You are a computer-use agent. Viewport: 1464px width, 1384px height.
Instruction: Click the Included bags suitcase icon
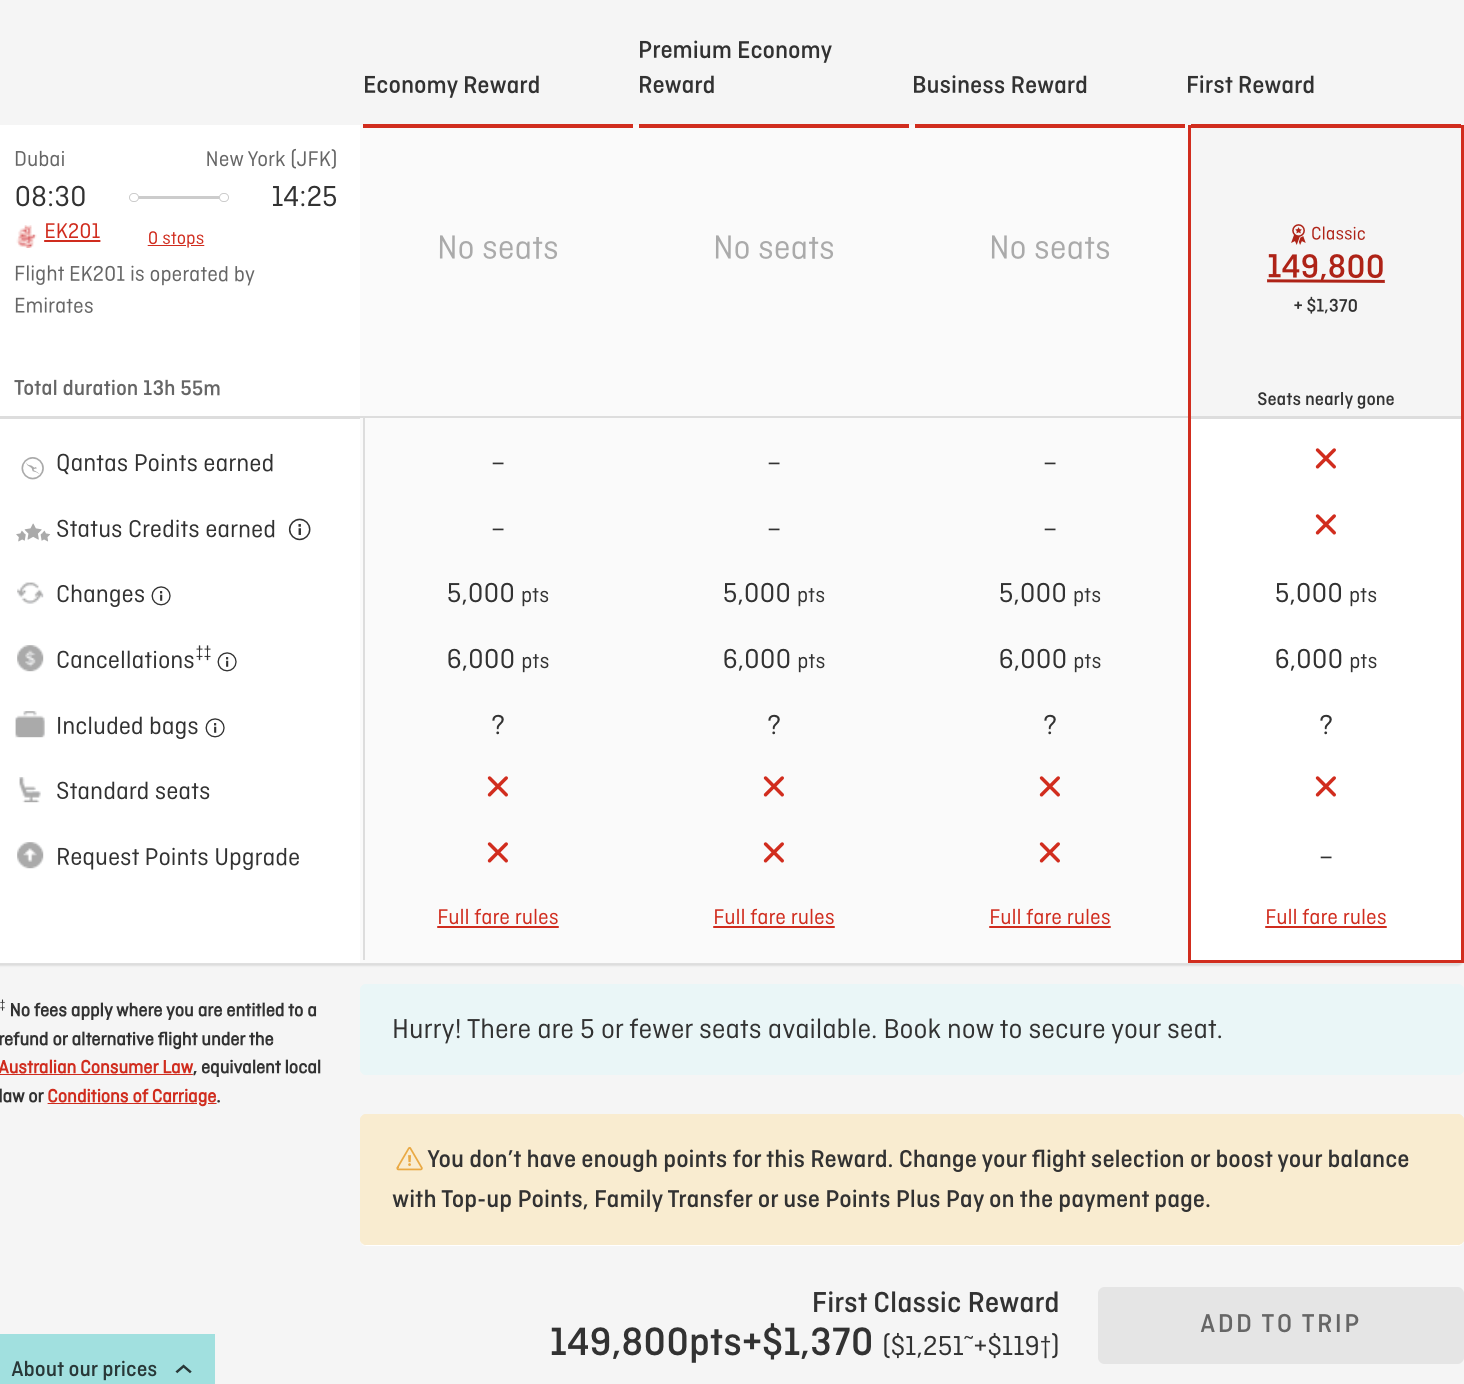click(x=31, y=724)
